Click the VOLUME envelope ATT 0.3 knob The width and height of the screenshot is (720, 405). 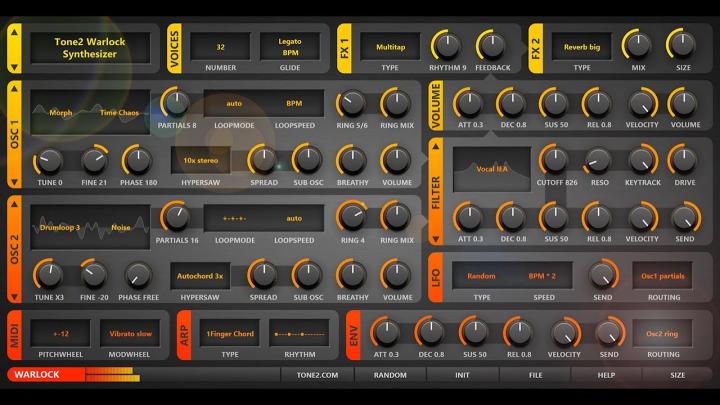(469, 103)
